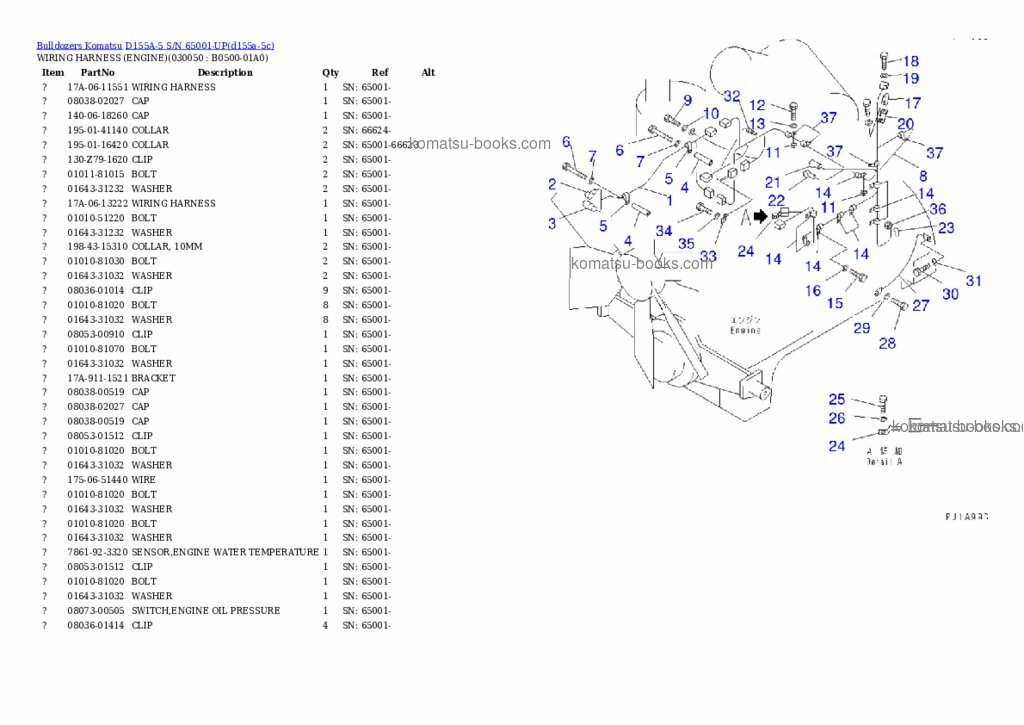Select the SWITCH,ENGINE OIL PRESSURE entry

[205, 610]
